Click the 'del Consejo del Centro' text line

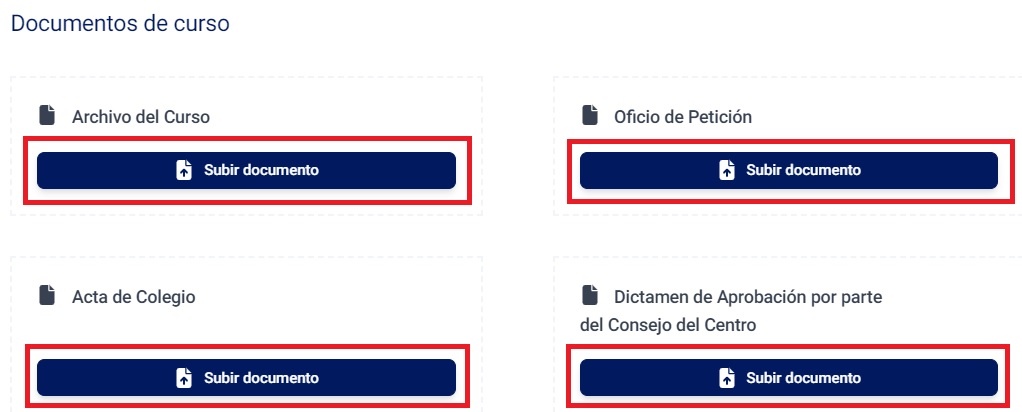click(668, 325)
